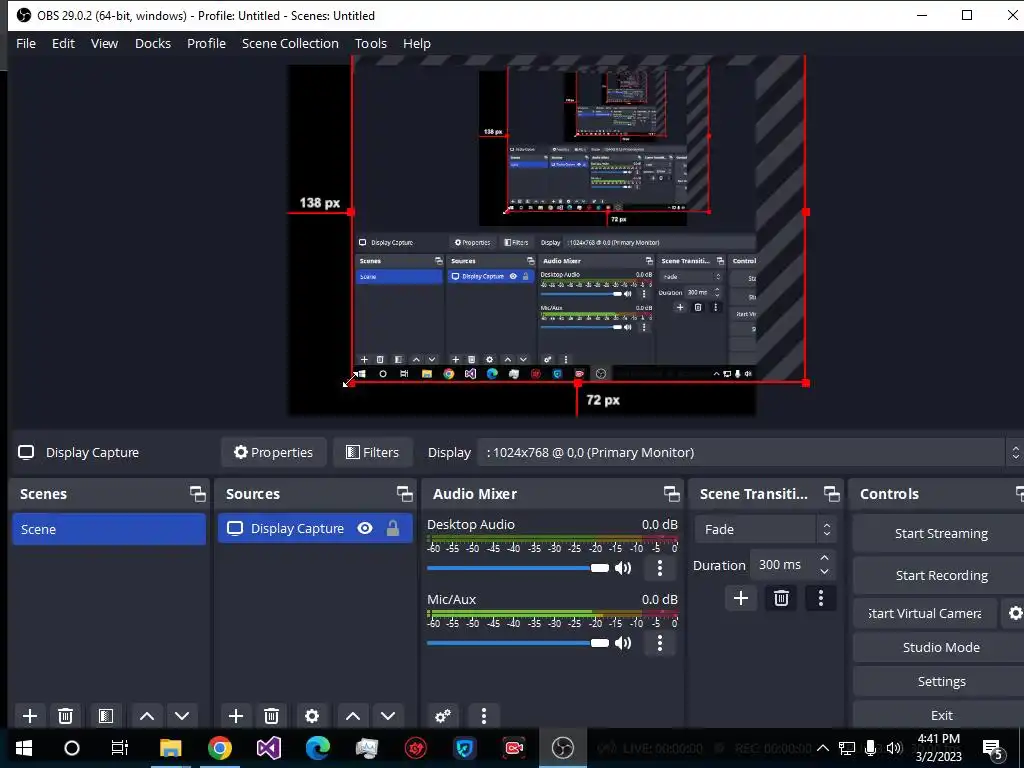Image resolution: width=1024 pixels, height=768 pixels.
Task: Open the notification center icon
Action: tap(993, 749)
